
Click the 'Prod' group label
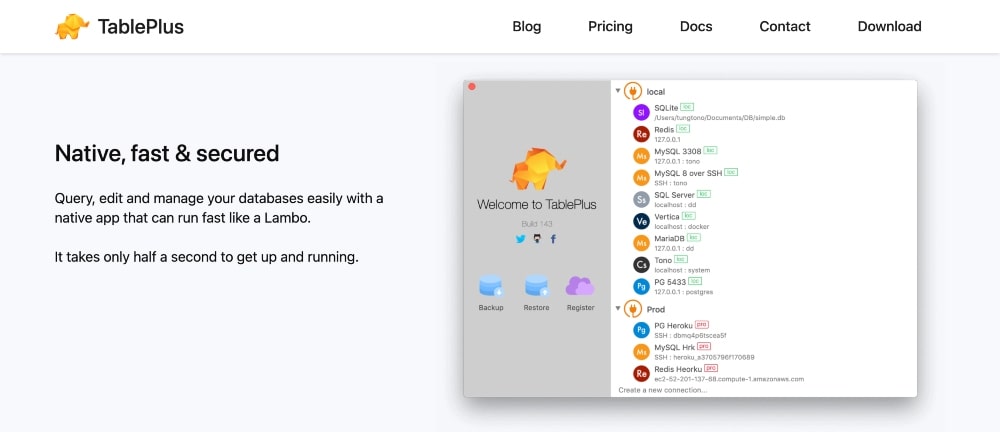(656, 309)
